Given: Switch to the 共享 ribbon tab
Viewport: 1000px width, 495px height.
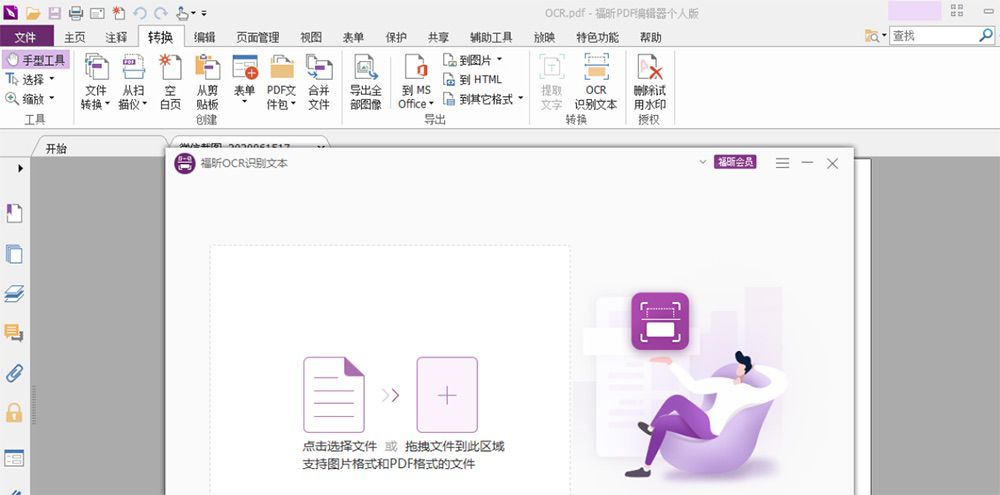Looking at the screenshot, I should point(438,38).
